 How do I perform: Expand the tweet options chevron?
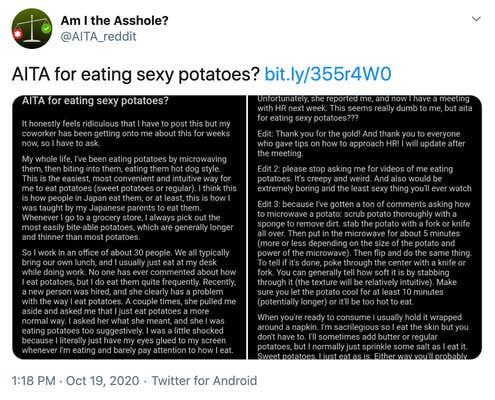(476, 19)
